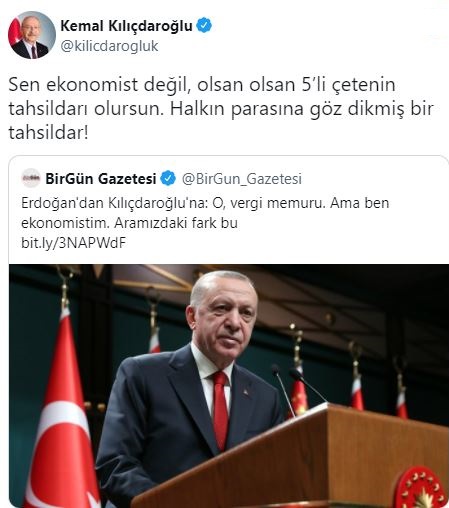Viewport: 449px width, 508px height.
Task: Open the Kemal Kılıçdaroğlu display name
Action: point(126,26)
